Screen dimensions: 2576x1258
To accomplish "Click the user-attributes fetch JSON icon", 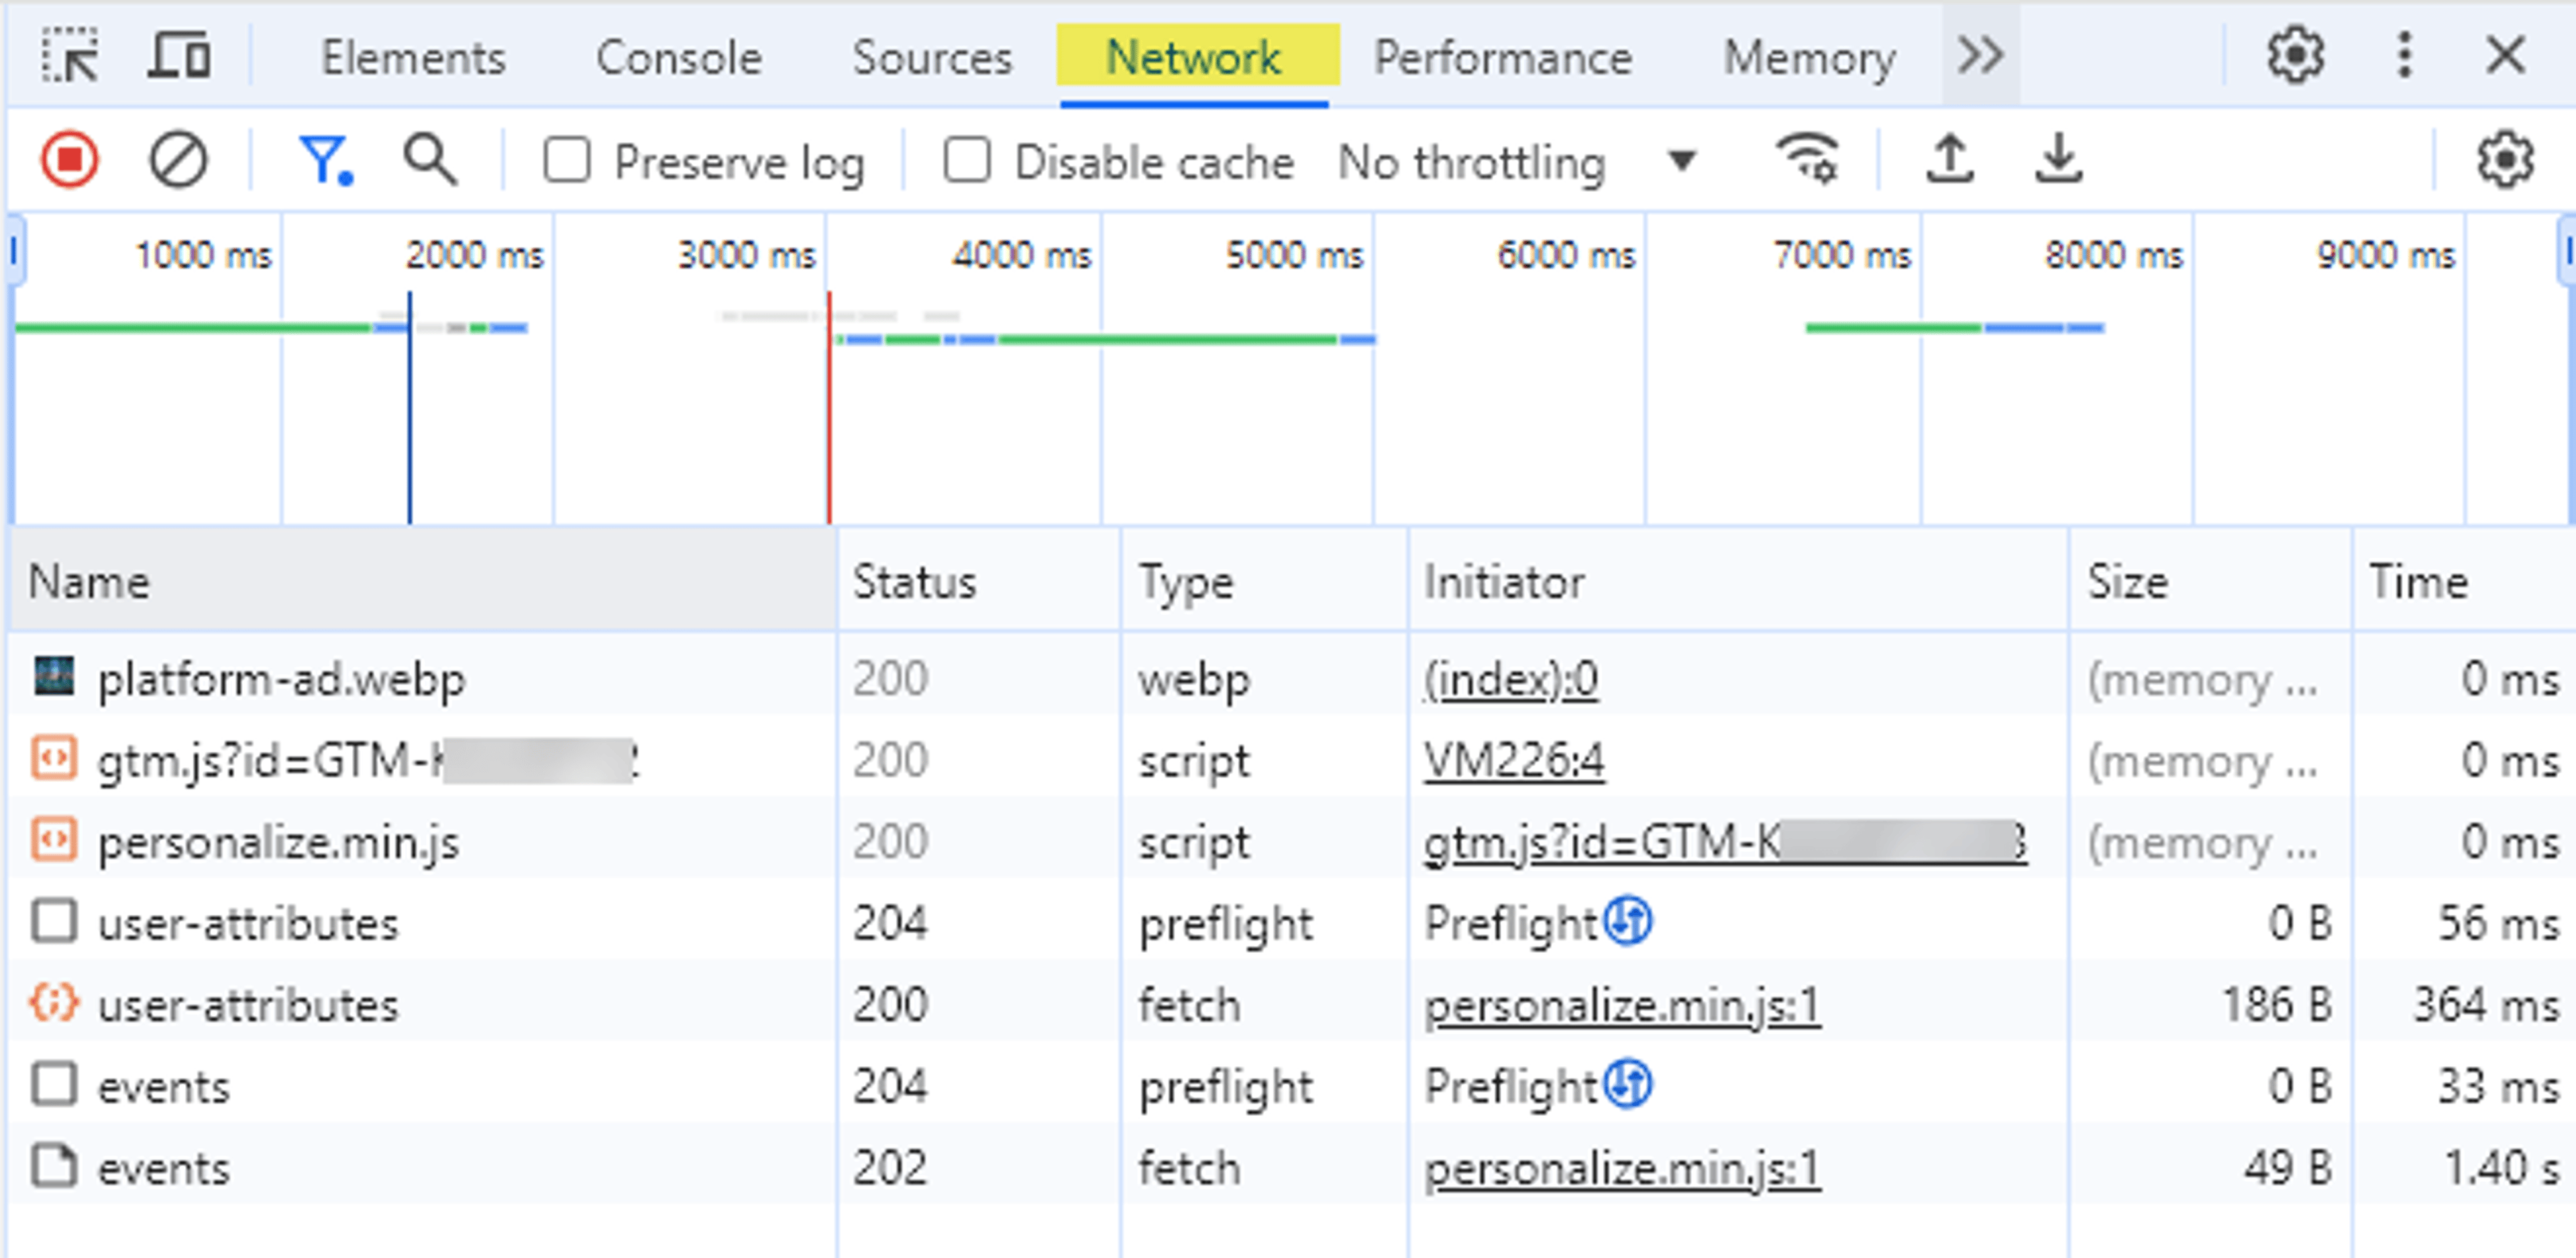I will coord(54,1002).
